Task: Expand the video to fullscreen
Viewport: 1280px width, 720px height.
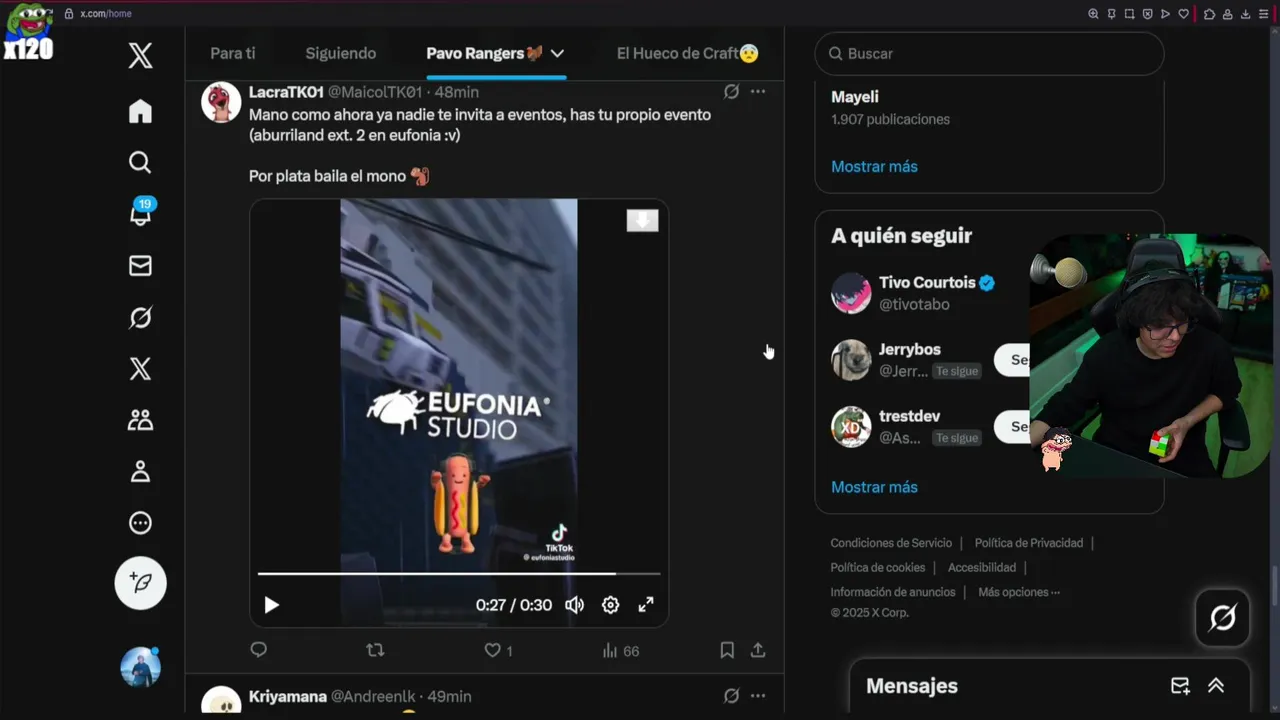Action: pyautogui.click(x=646, y=605)
